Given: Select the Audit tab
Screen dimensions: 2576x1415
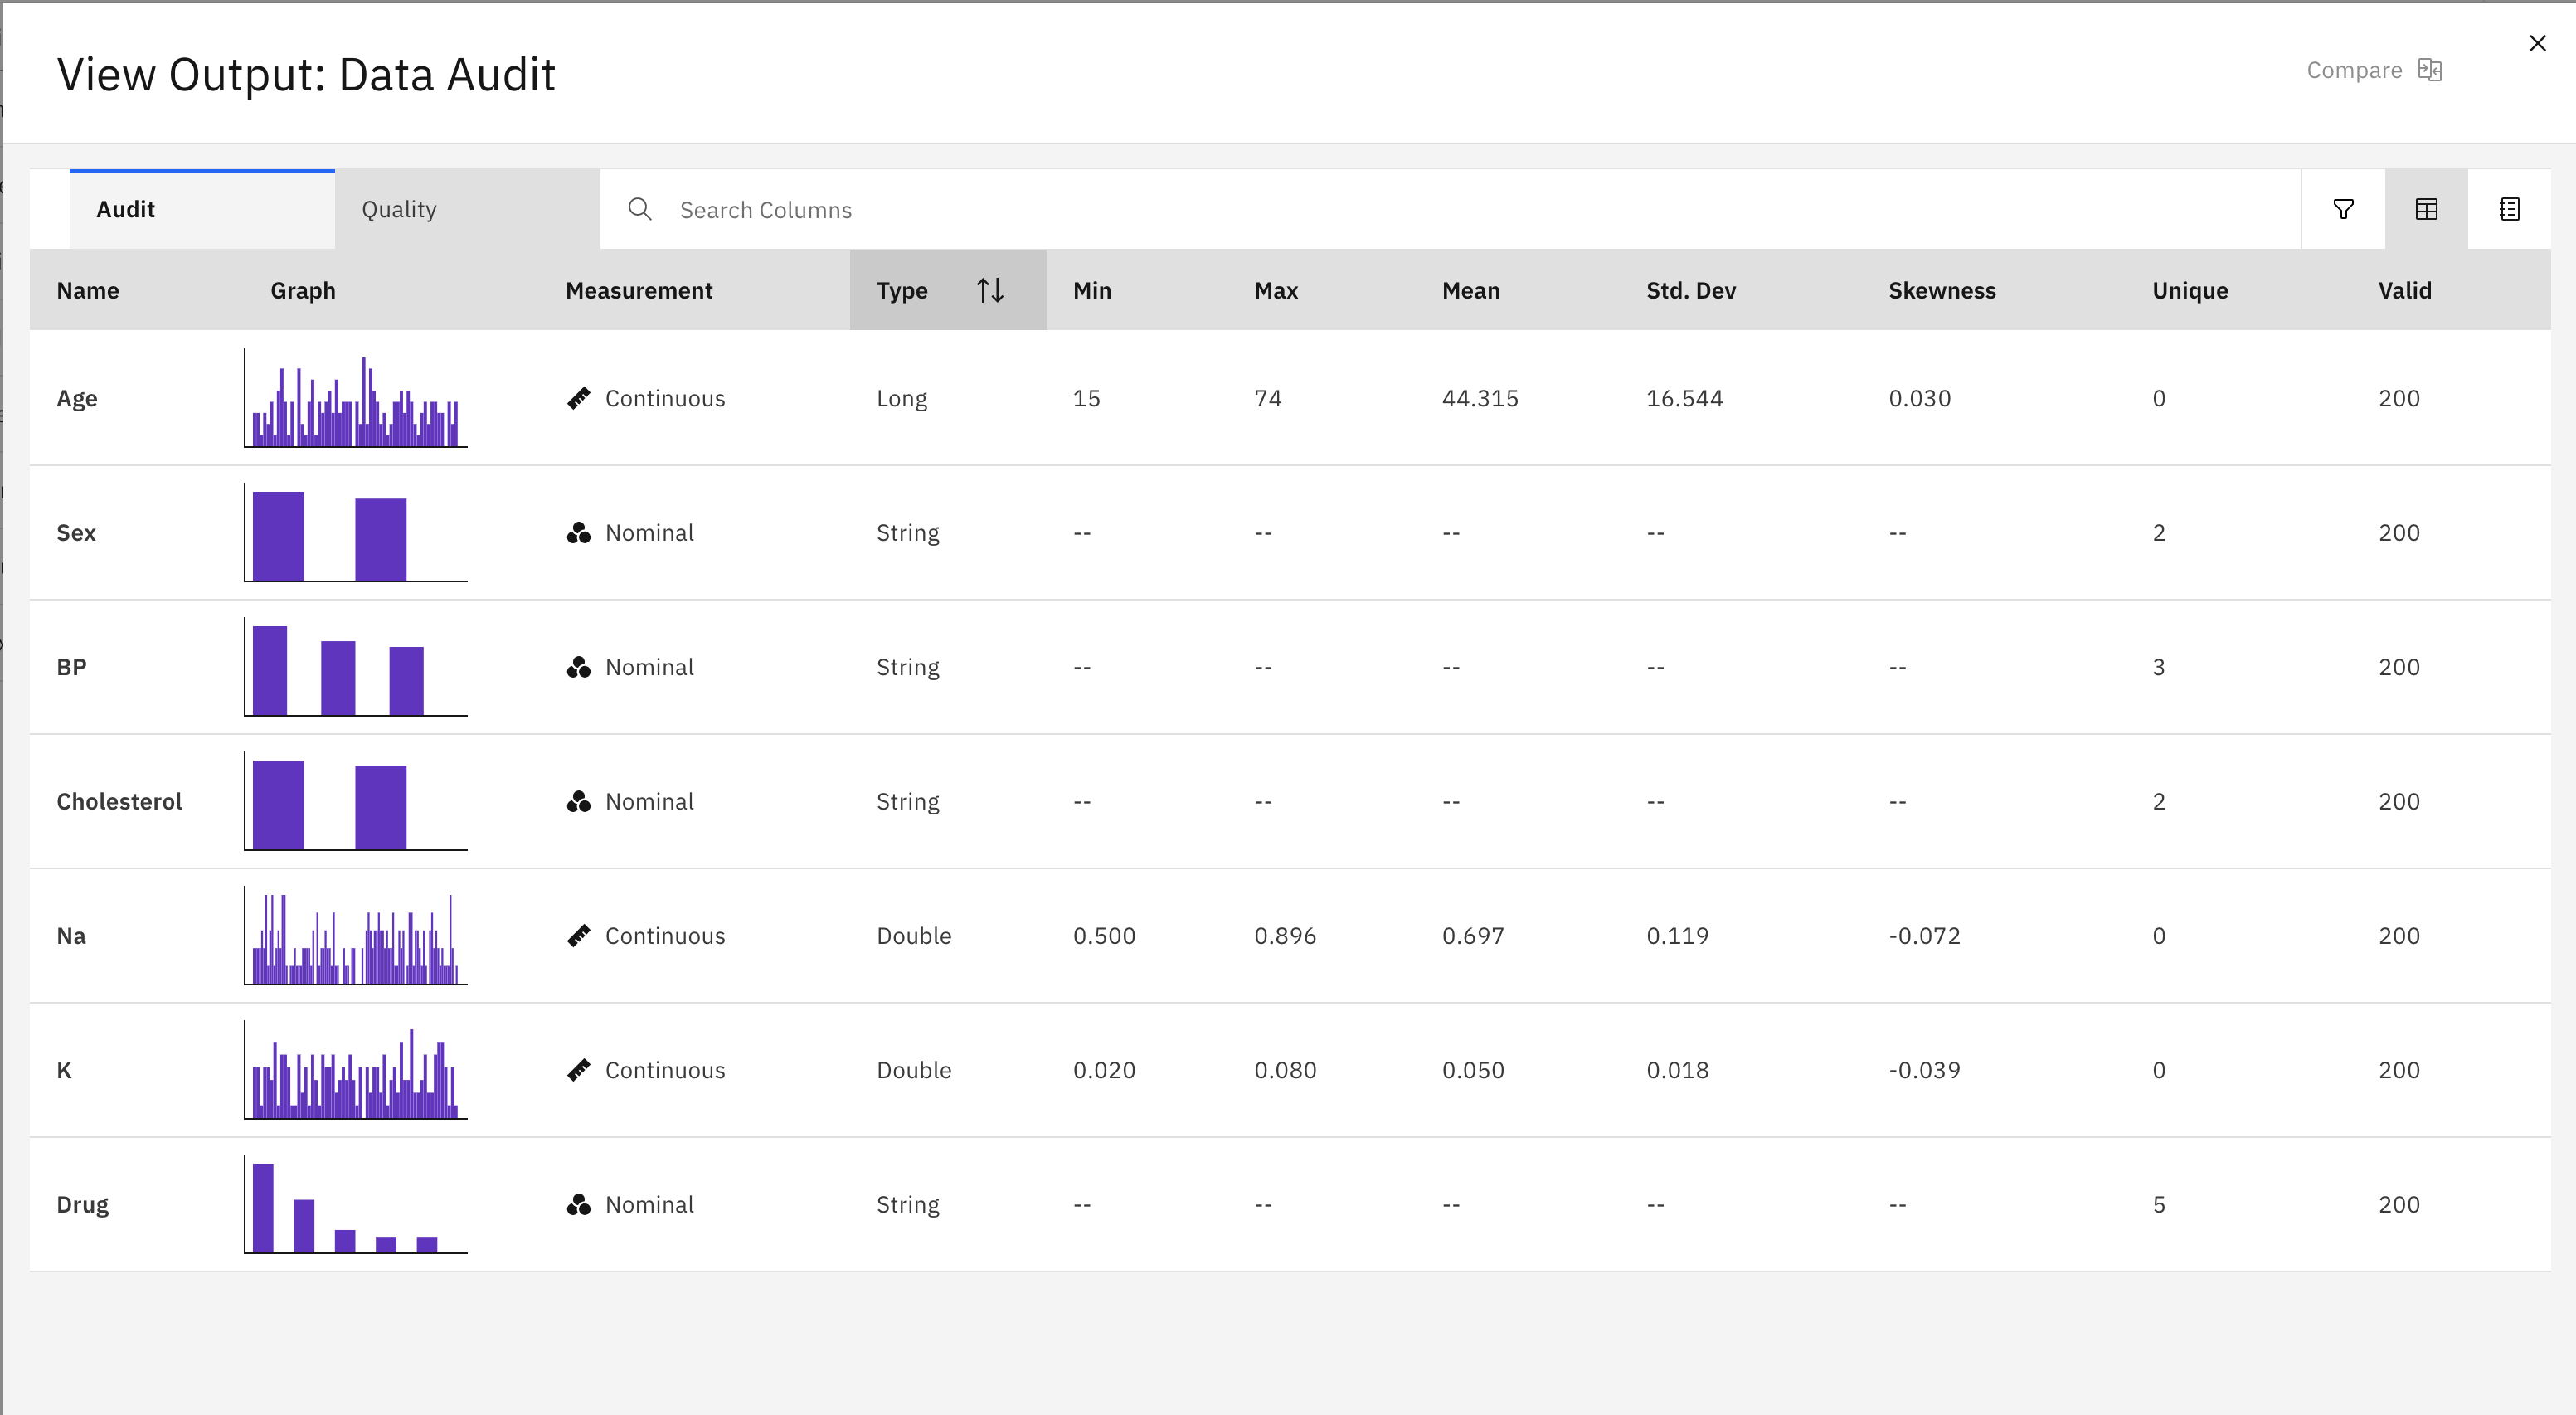Looking at the screenshot, I should click(x=202, y=209).
